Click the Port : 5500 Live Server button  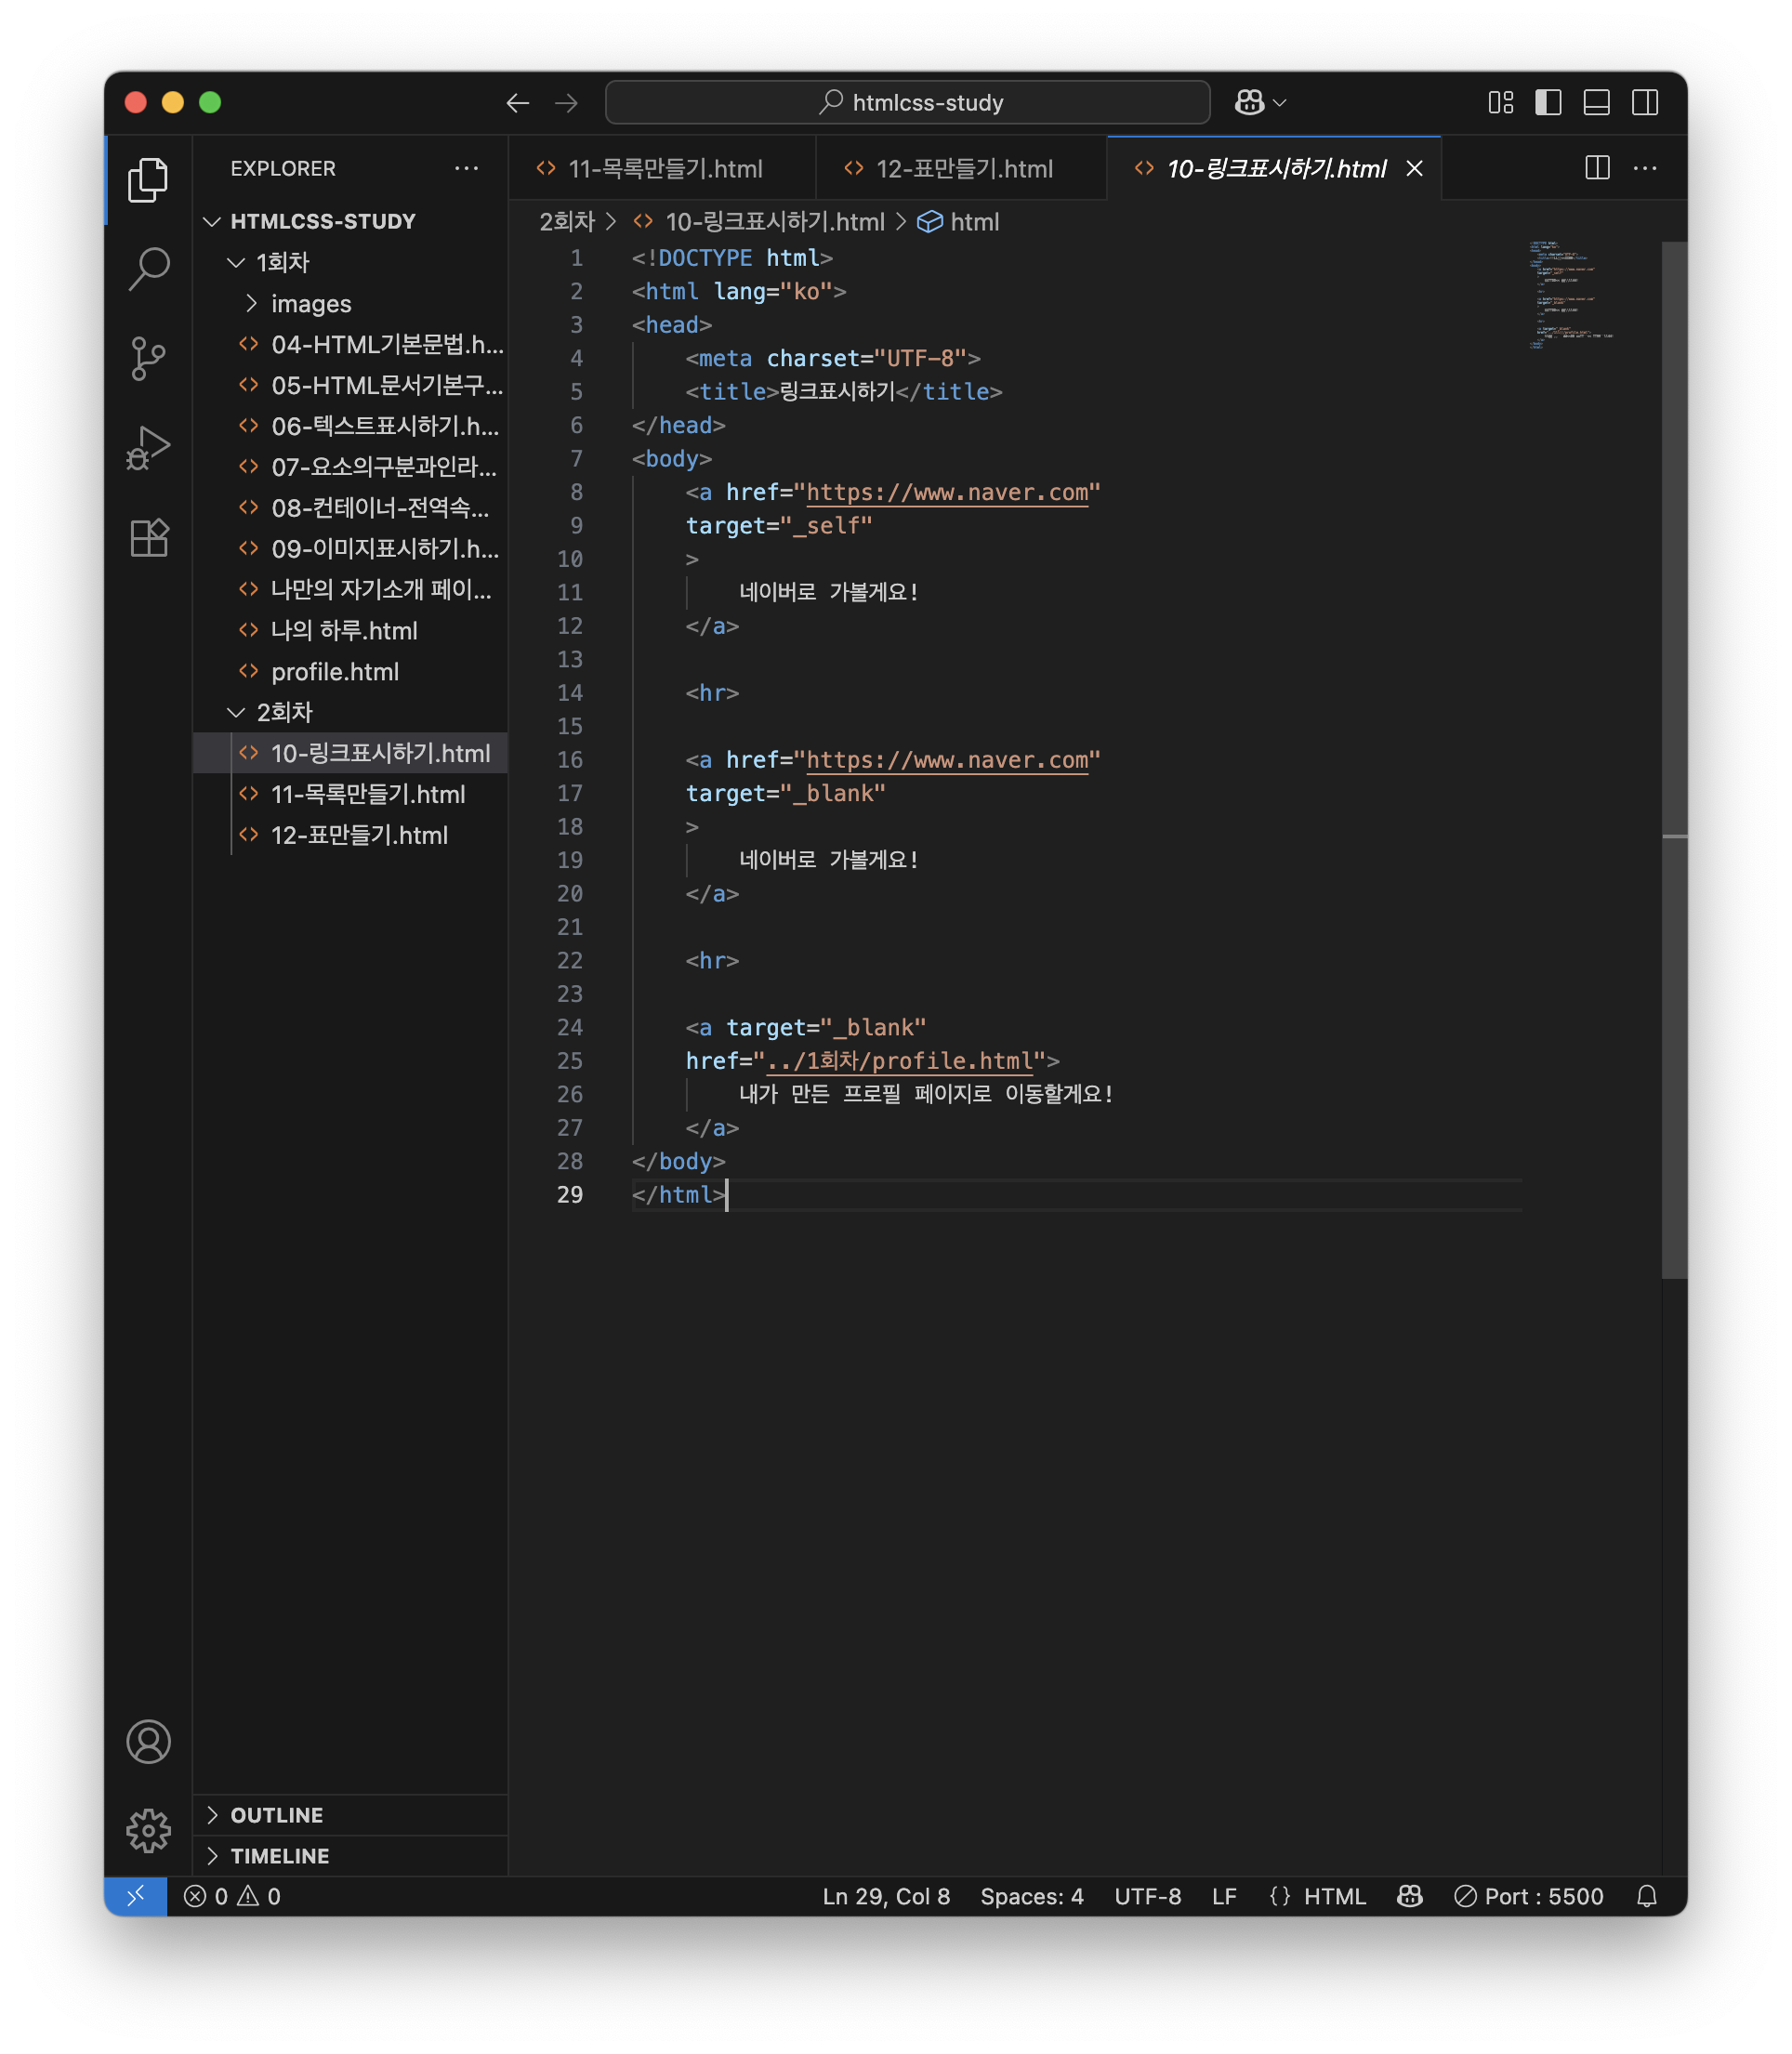click(1529, 1896)
